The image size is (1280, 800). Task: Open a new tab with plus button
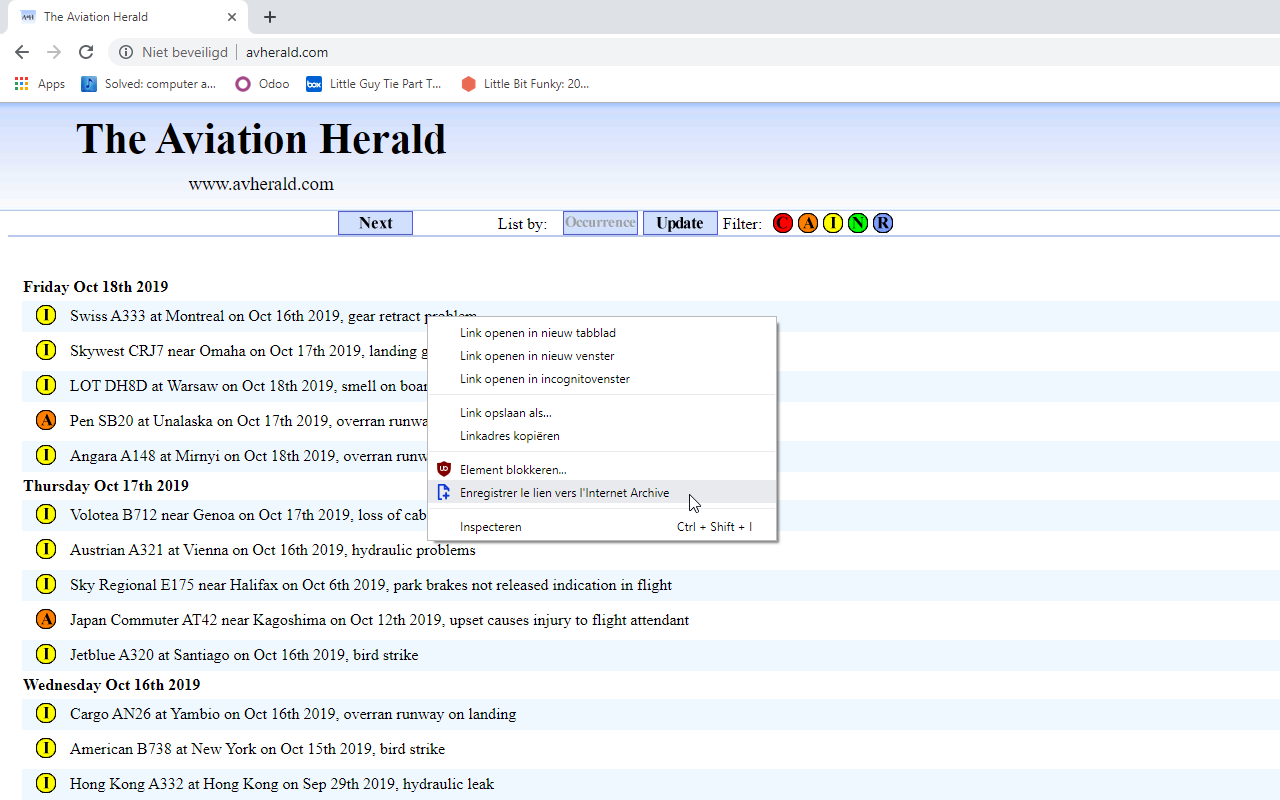(270, 17)
